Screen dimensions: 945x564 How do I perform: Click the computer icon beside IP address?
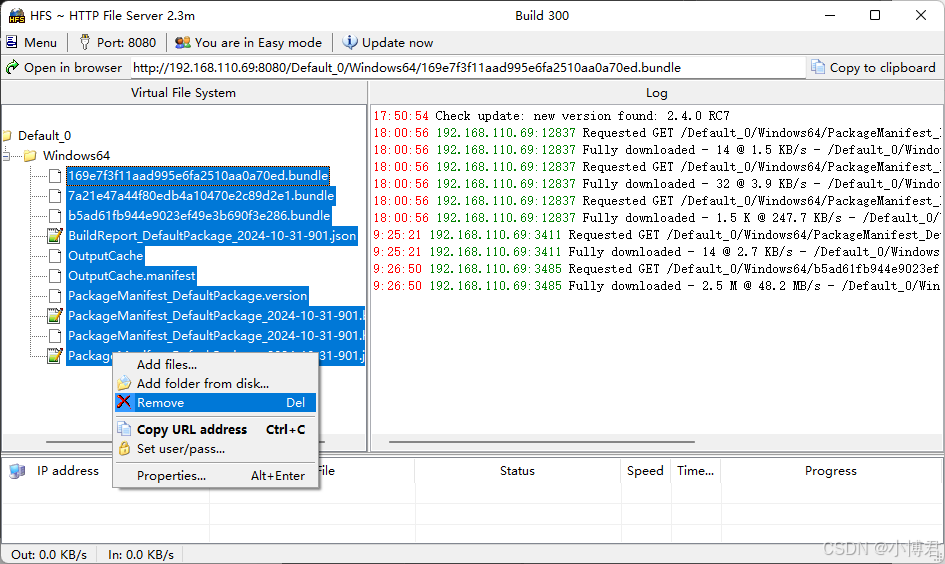(x=17, y=471)
